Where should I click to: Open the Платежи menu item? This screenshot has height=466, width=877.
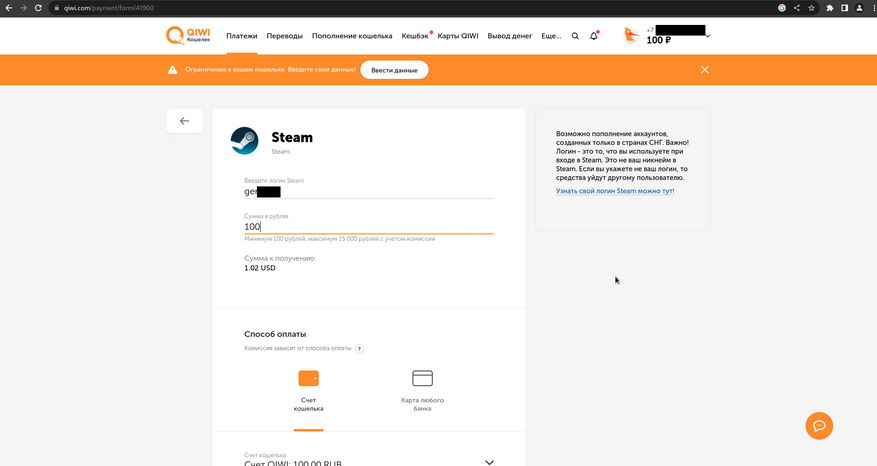[x=242, y=36]
